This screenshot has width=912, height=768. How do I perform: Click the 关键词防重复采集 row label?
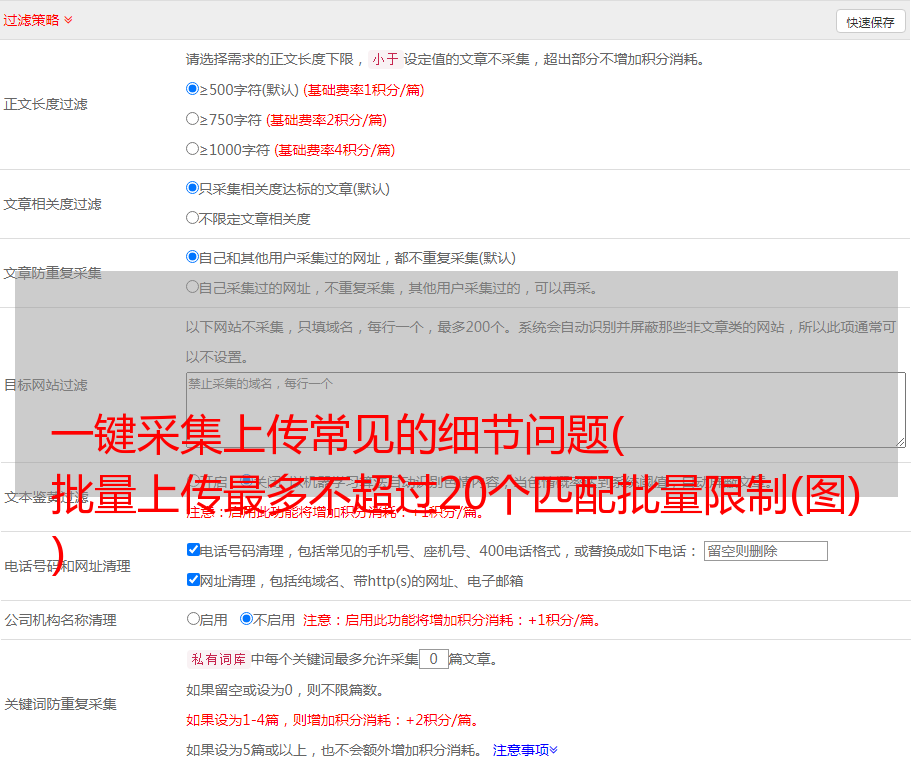pyautogui.click(x=60, y=704)
